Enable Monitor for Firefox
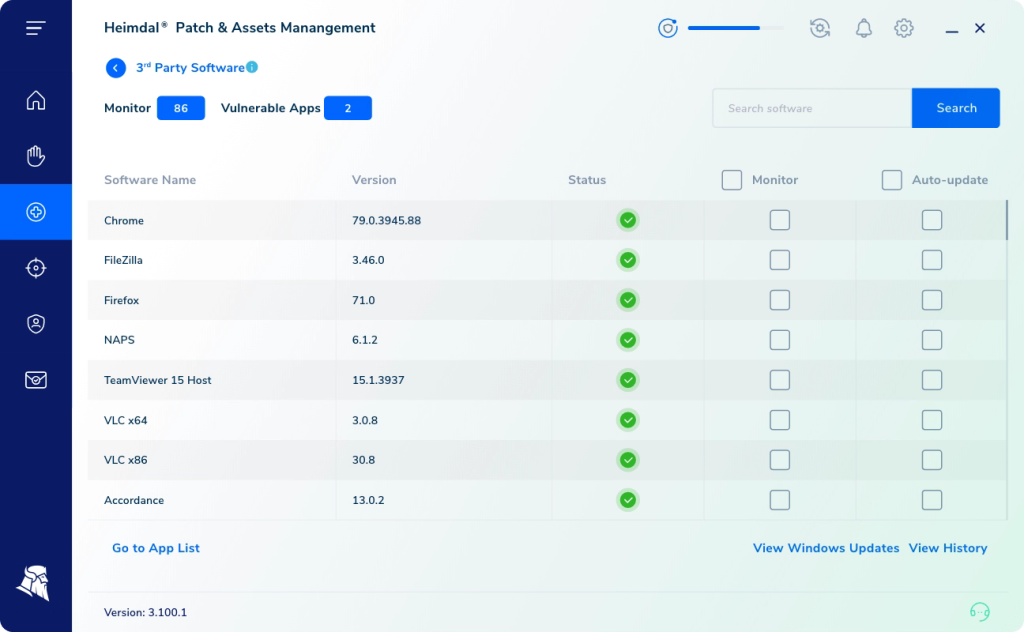This screenshot has width=1024, height=632. pyautogui.click(x=780, y=300)
